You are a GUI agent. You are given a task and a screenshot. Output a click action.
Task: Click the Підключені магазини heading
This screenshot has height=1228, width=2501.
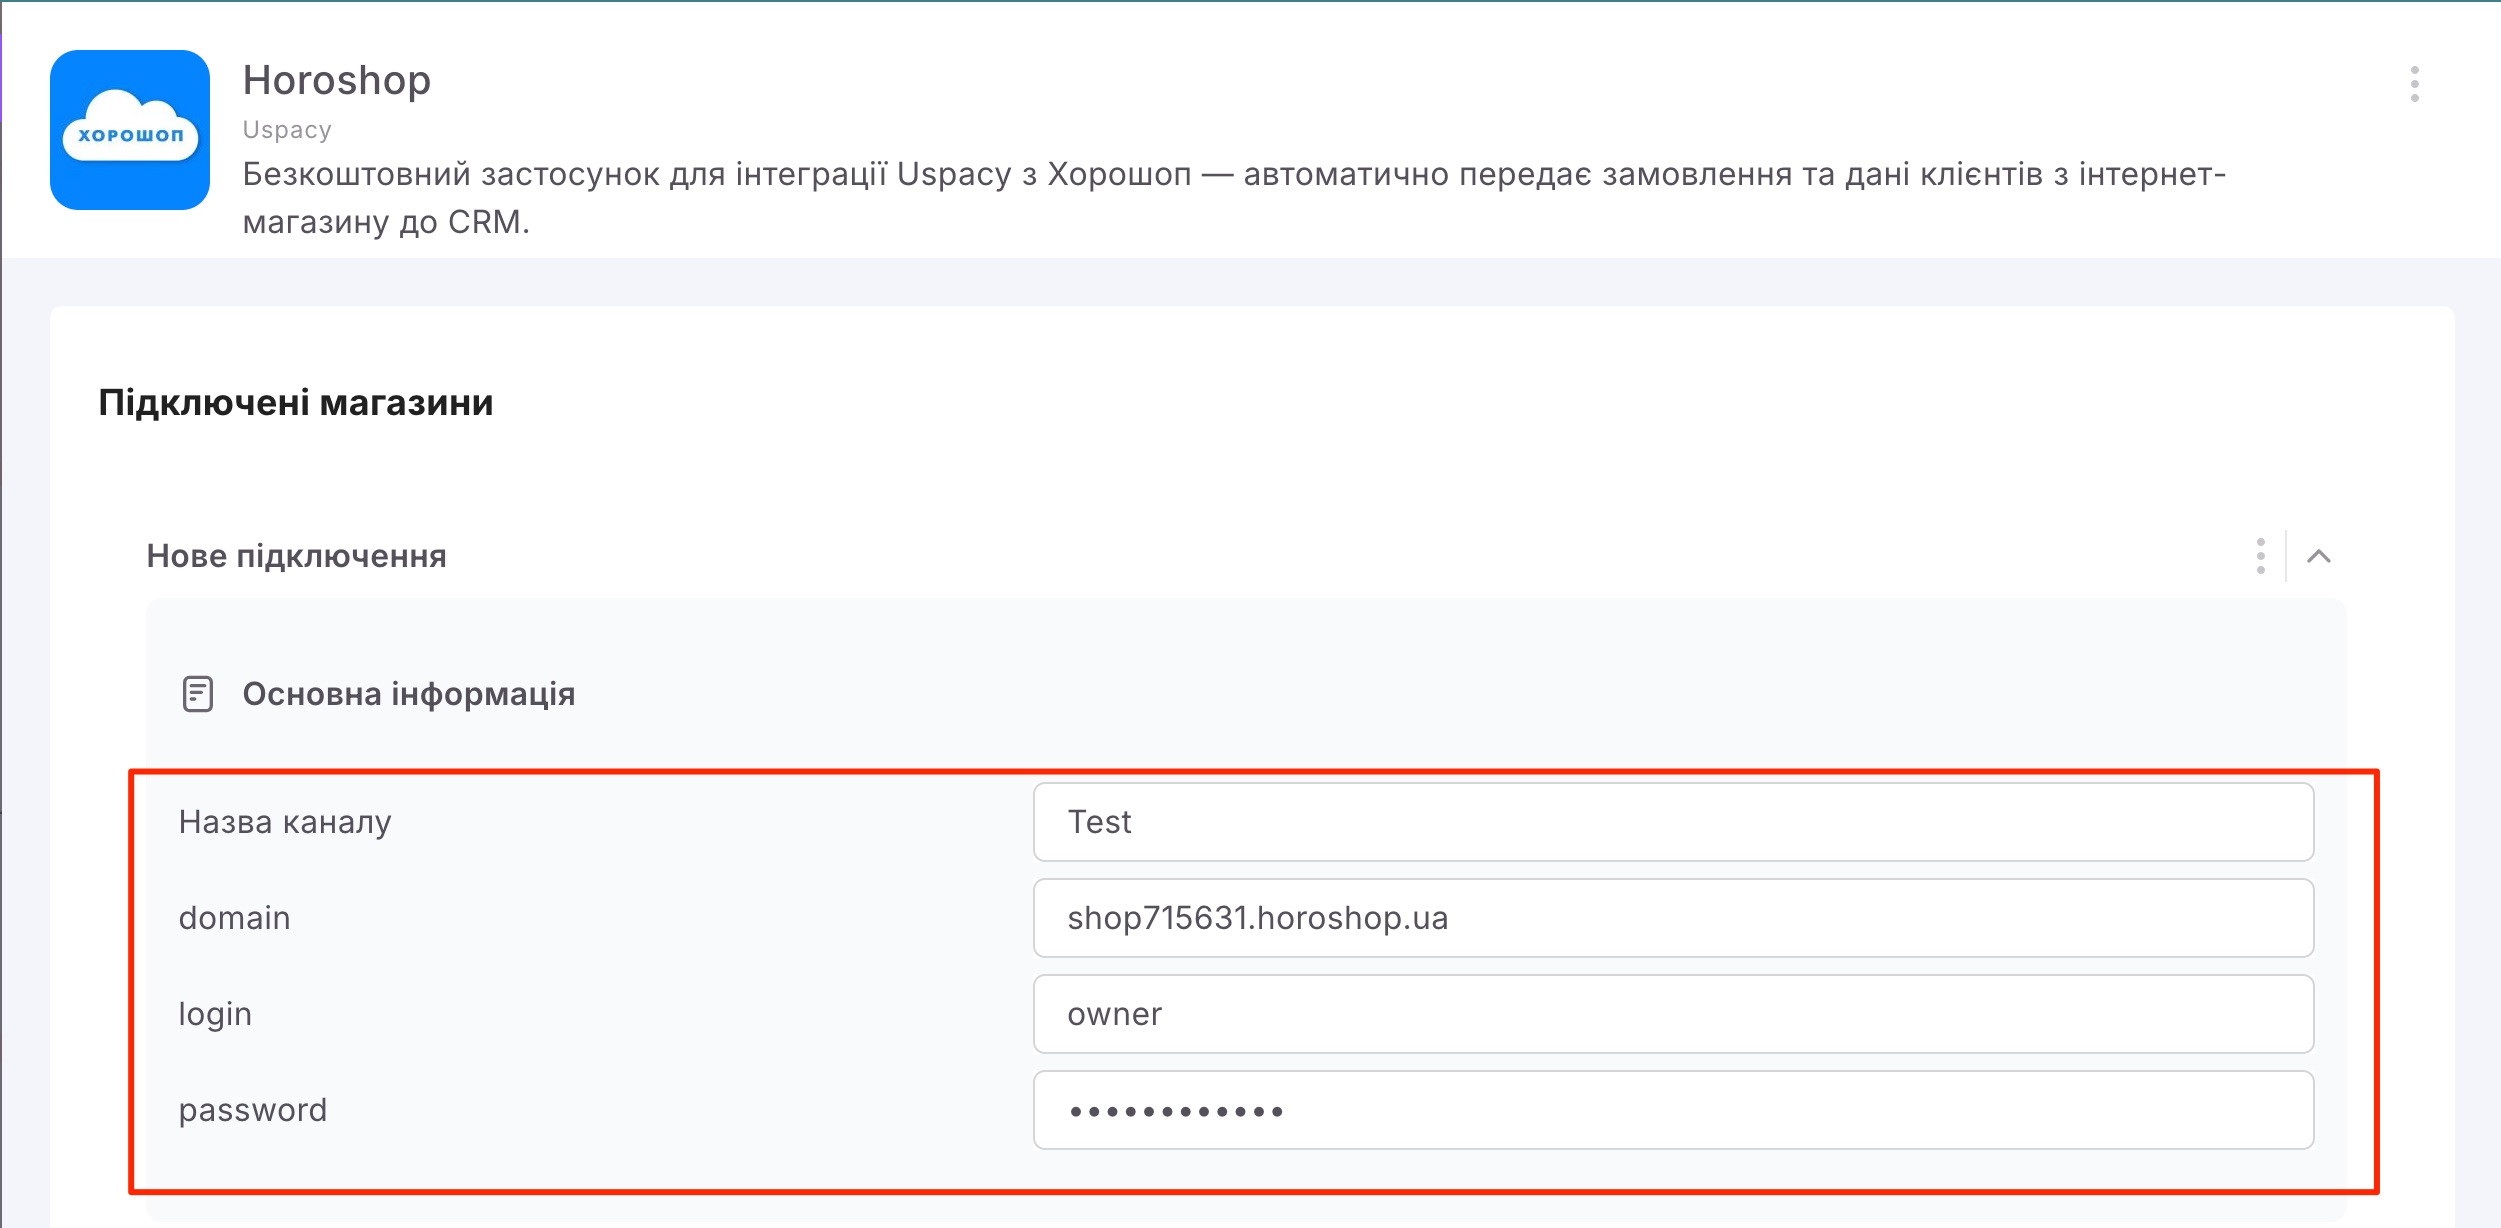(x=296, y=402)
